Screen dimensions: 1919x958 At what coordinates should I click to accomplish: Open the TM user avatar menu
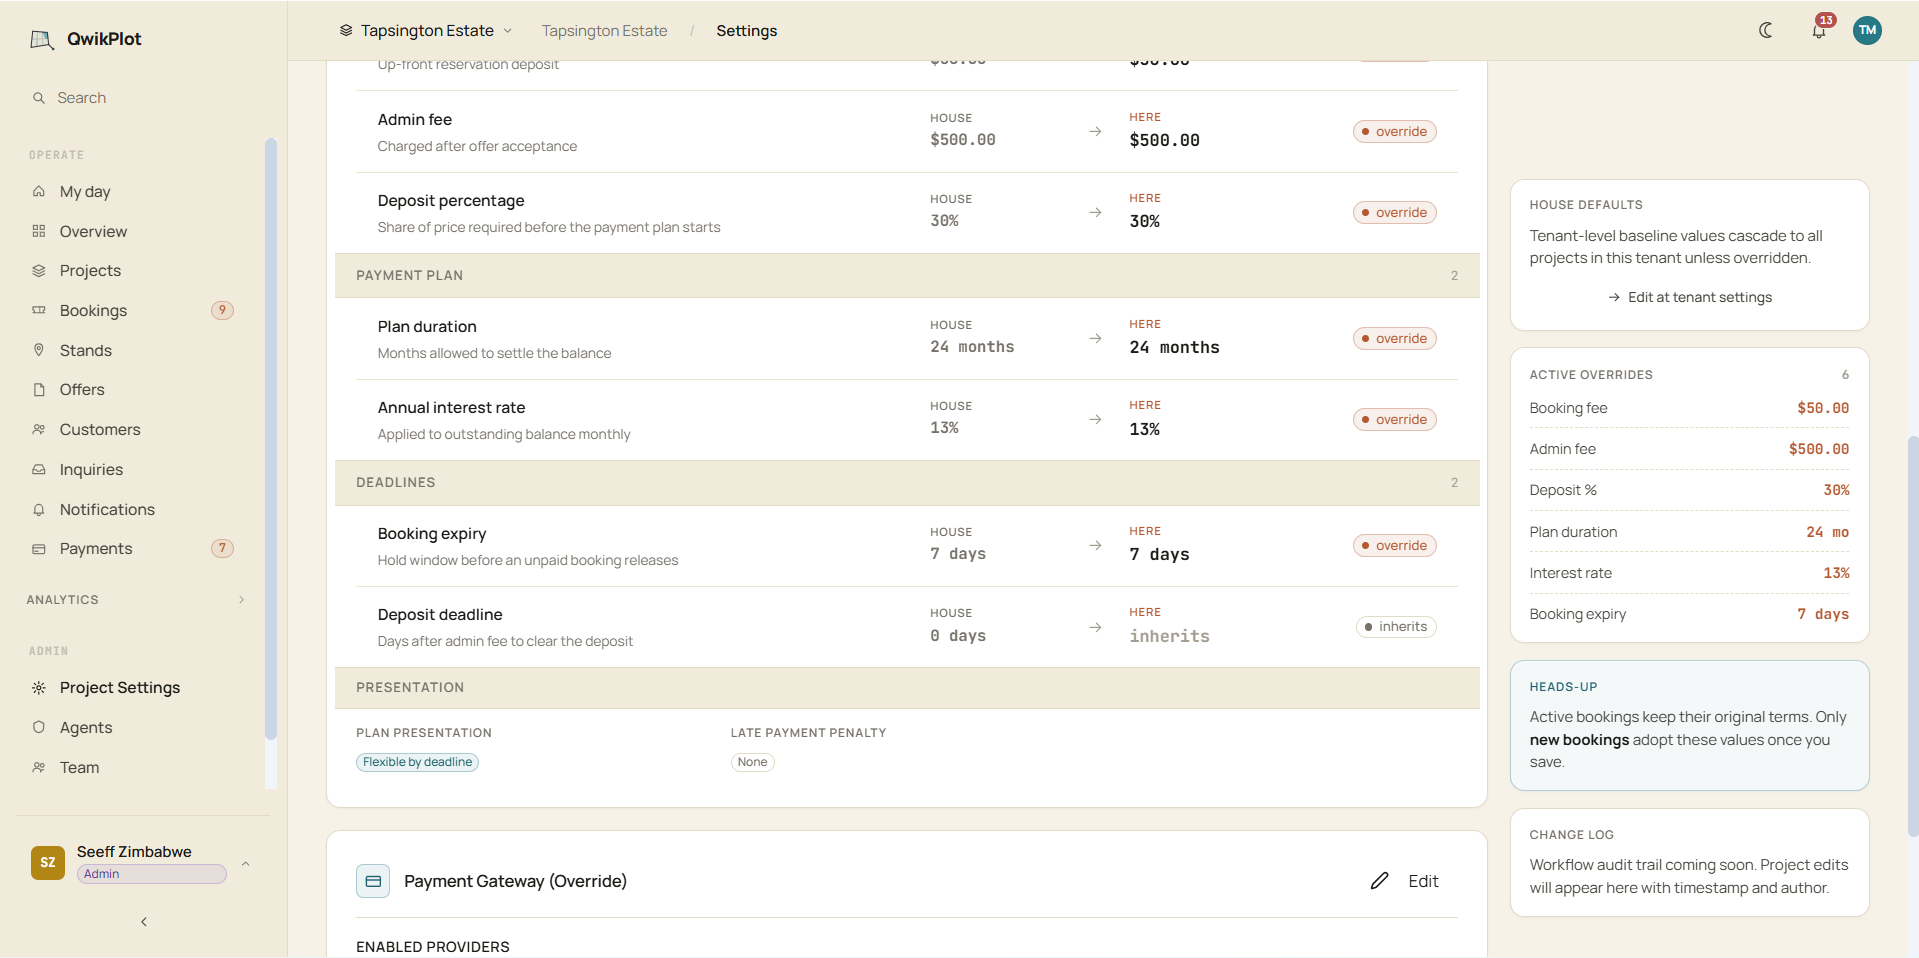[x=1867, y=30]
